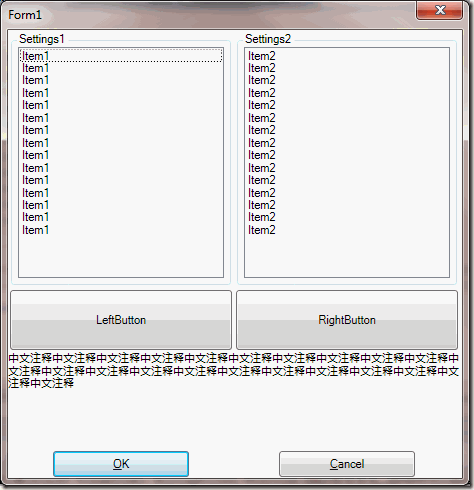Select the third Item2 in Settings2 list
474x490 pixels.
point(347,80)
